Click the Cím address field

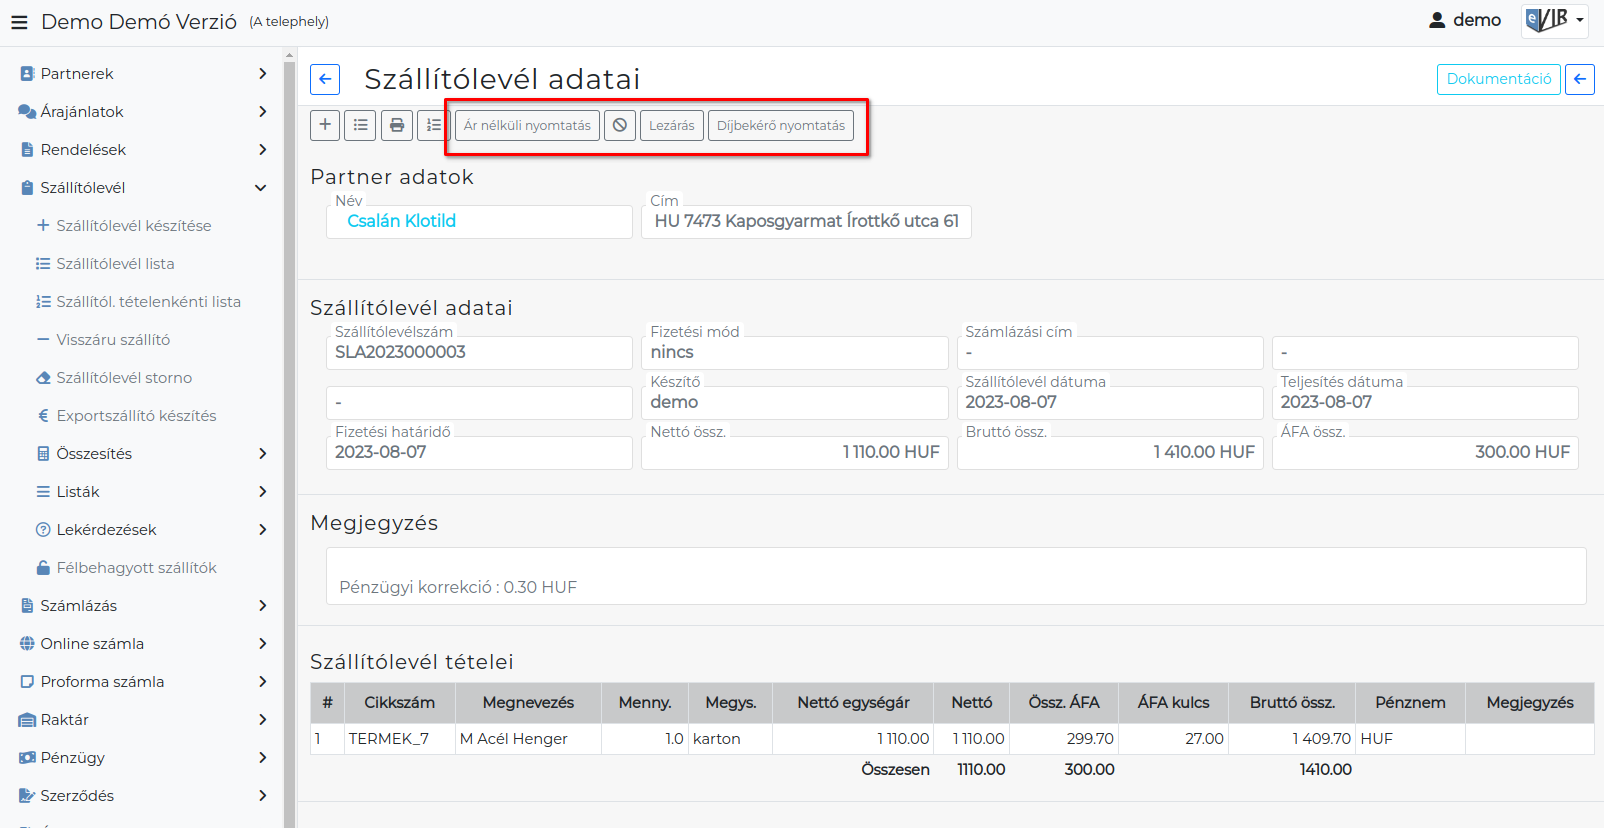click(806, 221)
